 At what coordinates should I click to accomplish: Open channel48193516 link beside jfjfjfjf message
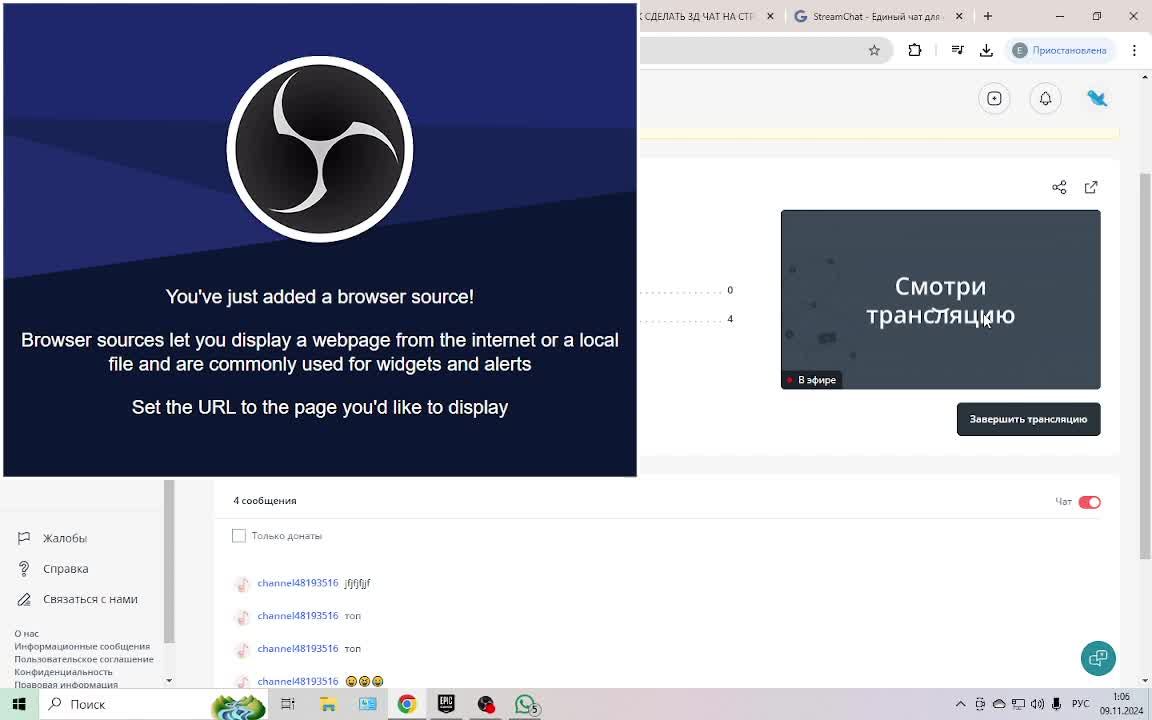click(x=298, y=583)
